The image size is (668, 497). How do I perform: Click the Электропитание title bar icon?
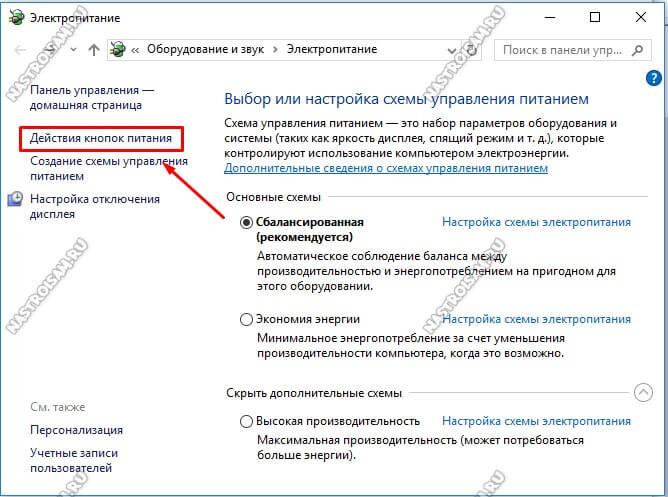[17, 18]
